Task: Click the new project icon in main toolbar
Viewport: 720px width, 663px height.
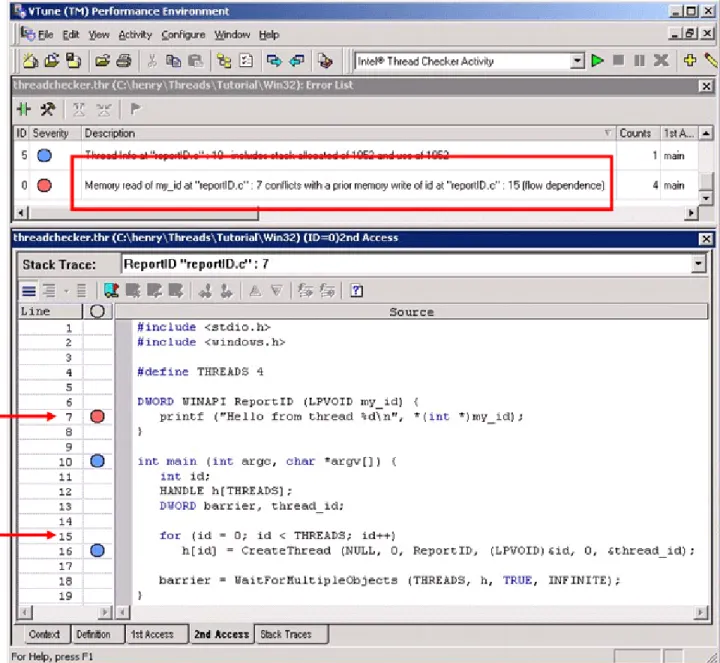Action: 30,61
